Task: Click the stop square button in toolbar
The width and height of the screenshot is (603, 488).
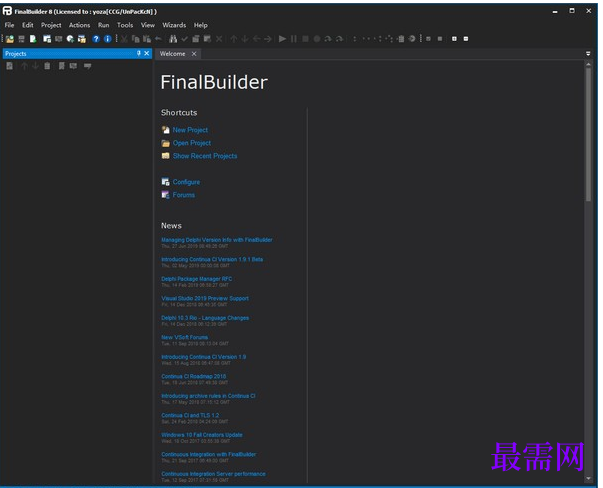Action: (305, 39)
